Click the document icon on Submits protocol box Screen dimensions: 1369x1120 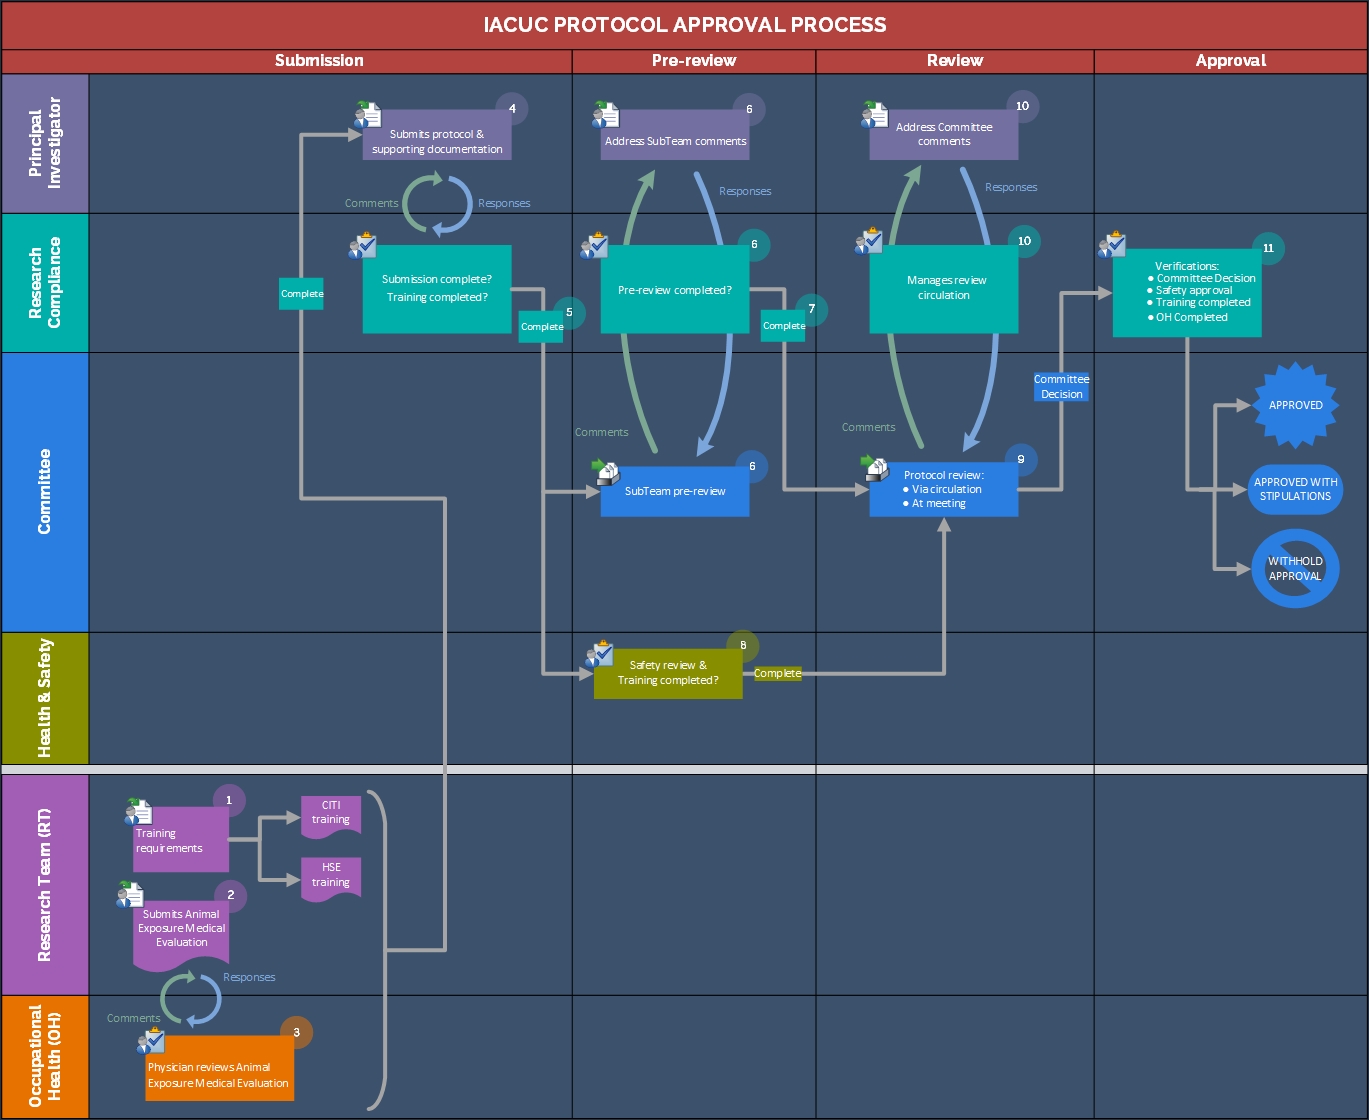[367, 115]
